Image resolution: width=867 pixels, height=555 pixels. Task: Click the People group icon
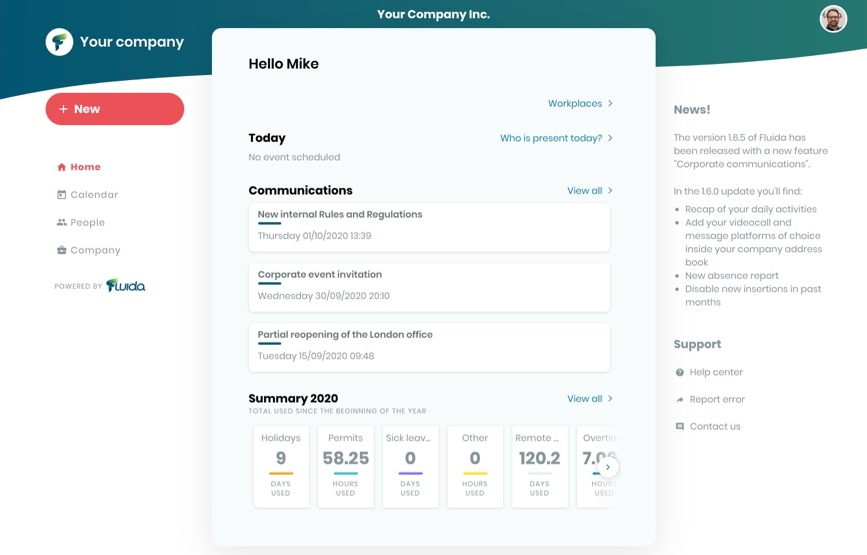tap(61, 222)
